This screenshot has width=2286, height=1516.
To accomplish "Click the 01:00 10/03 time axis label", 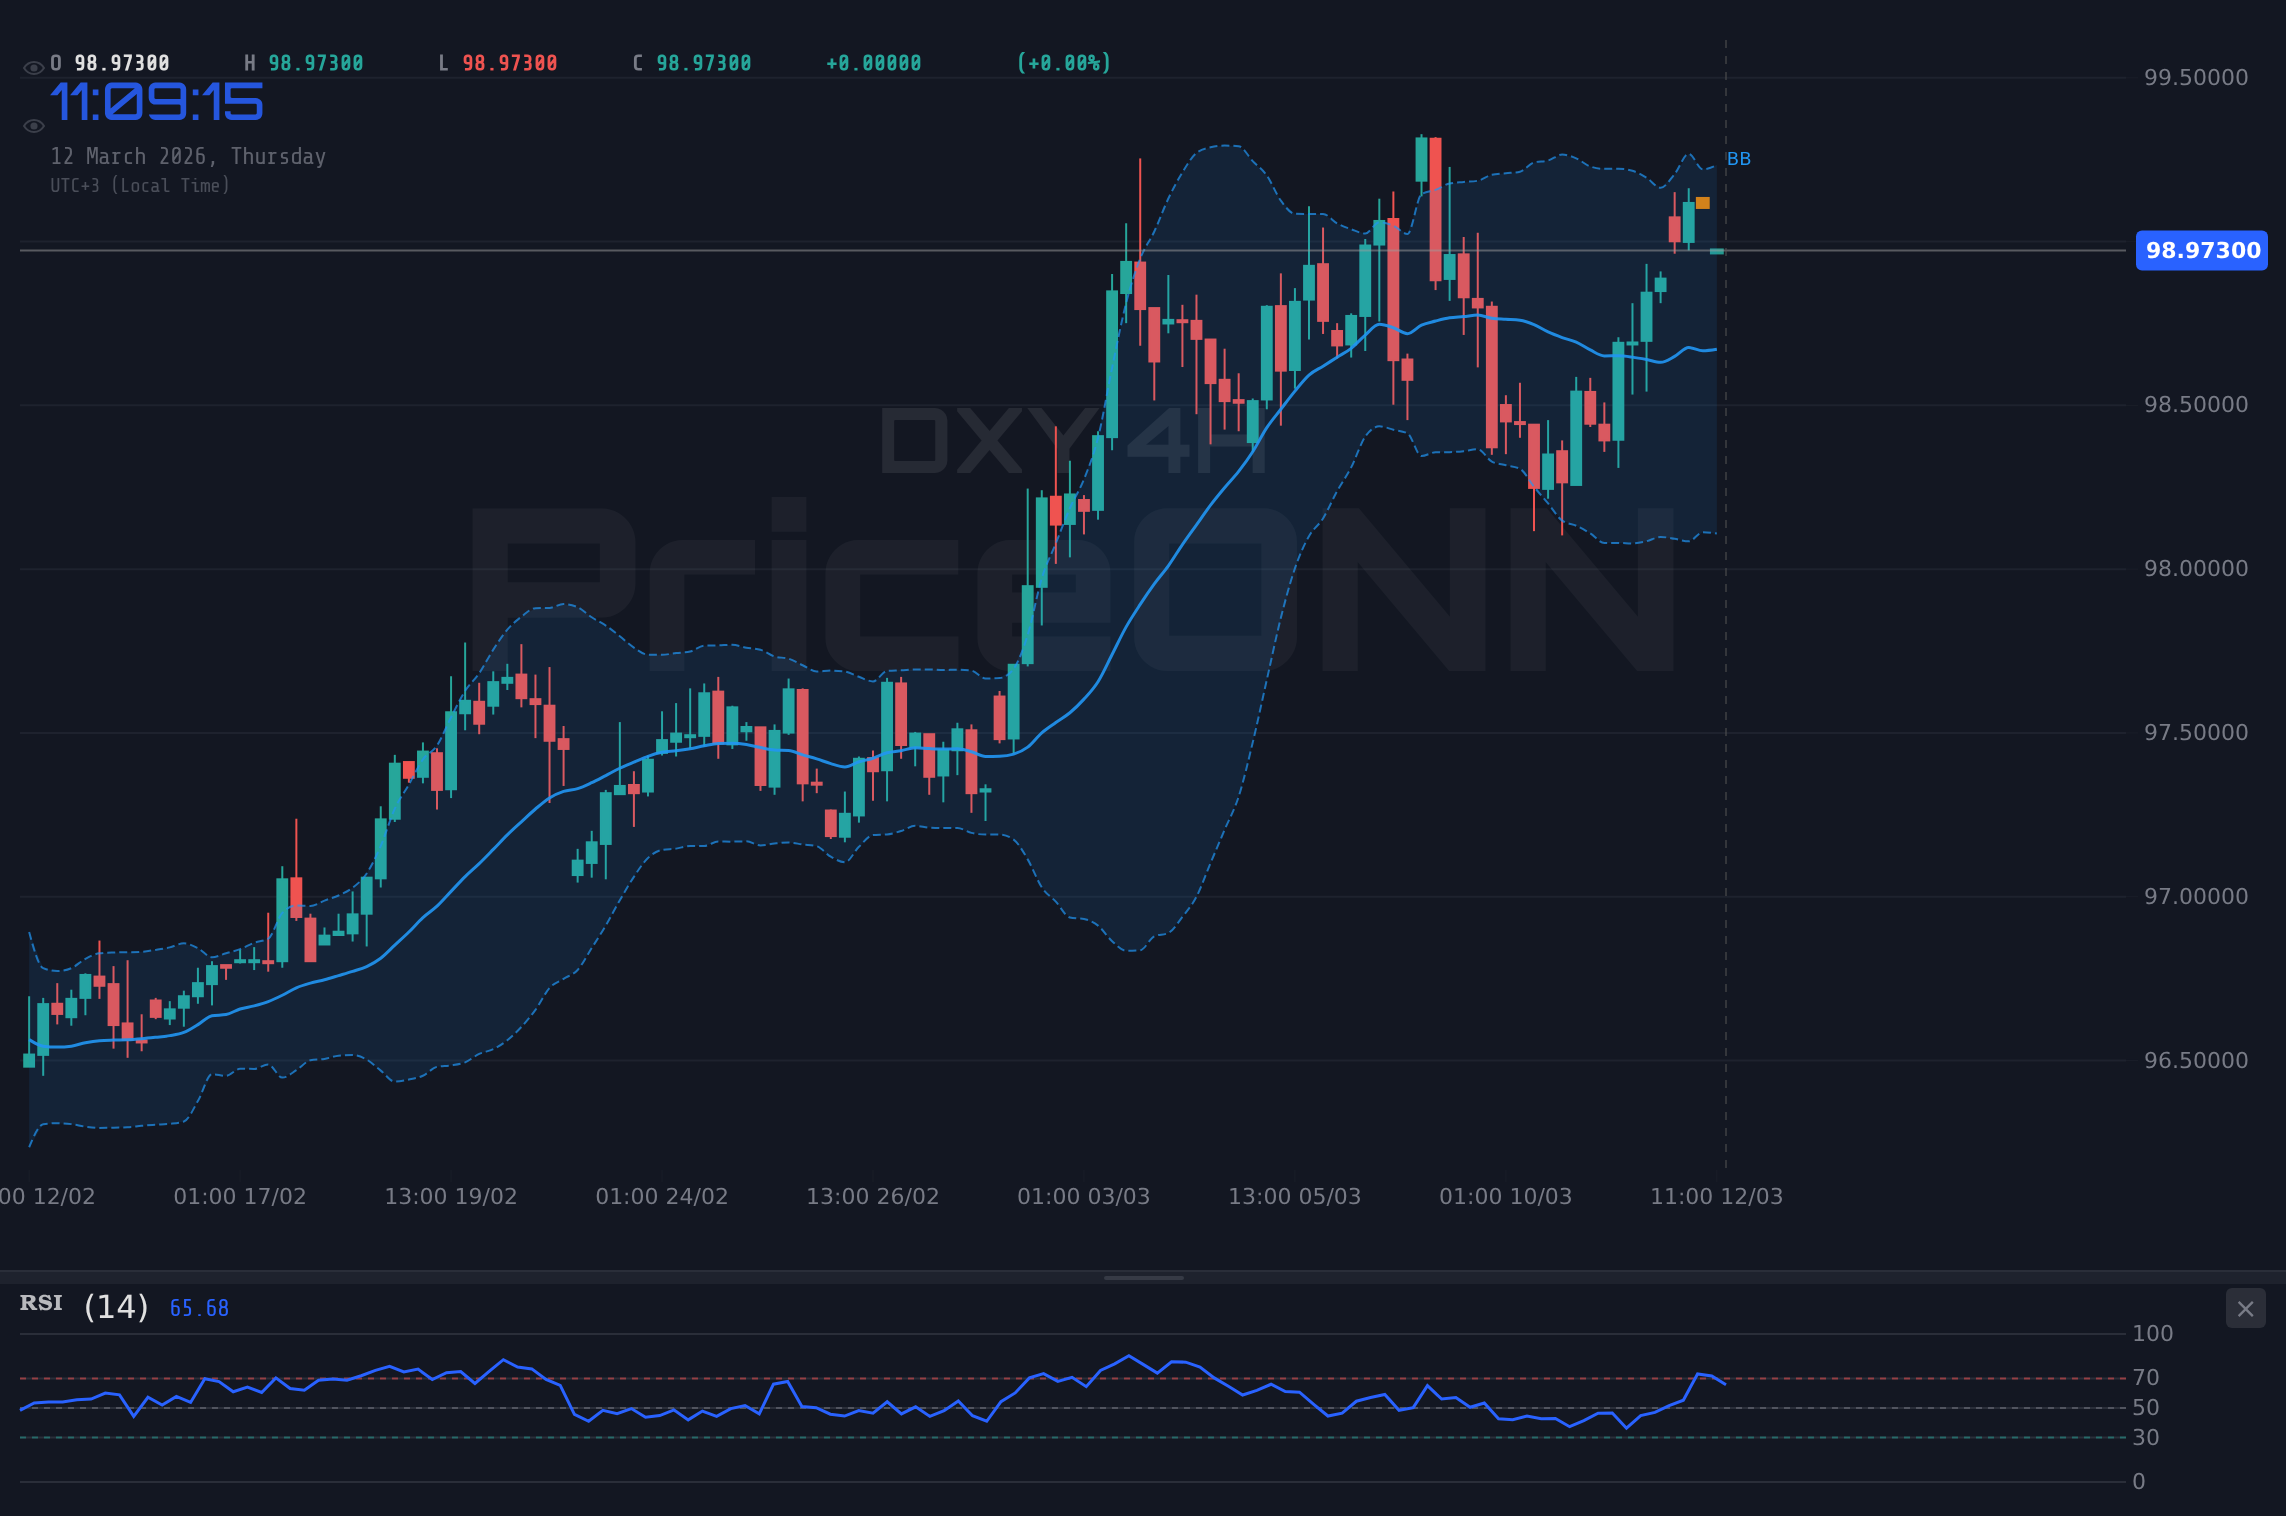I will pyautogui.click(x=1506, y=1197).
